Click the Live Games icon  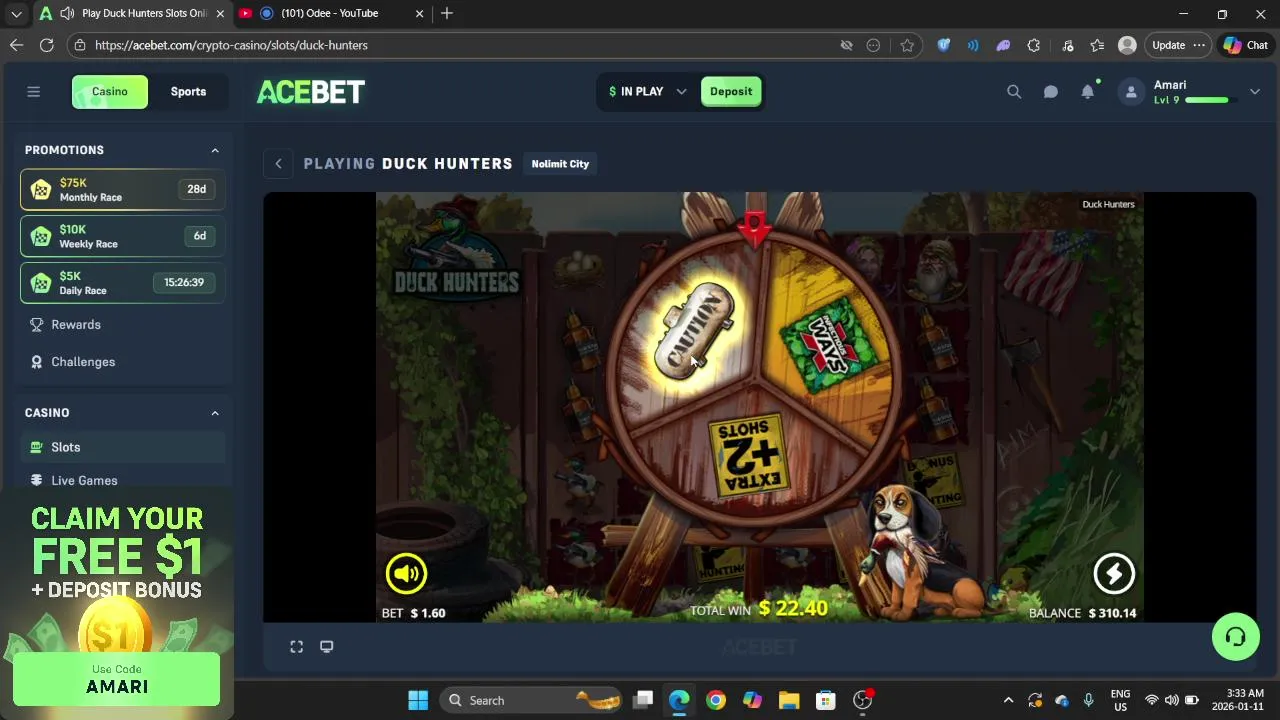37,481
